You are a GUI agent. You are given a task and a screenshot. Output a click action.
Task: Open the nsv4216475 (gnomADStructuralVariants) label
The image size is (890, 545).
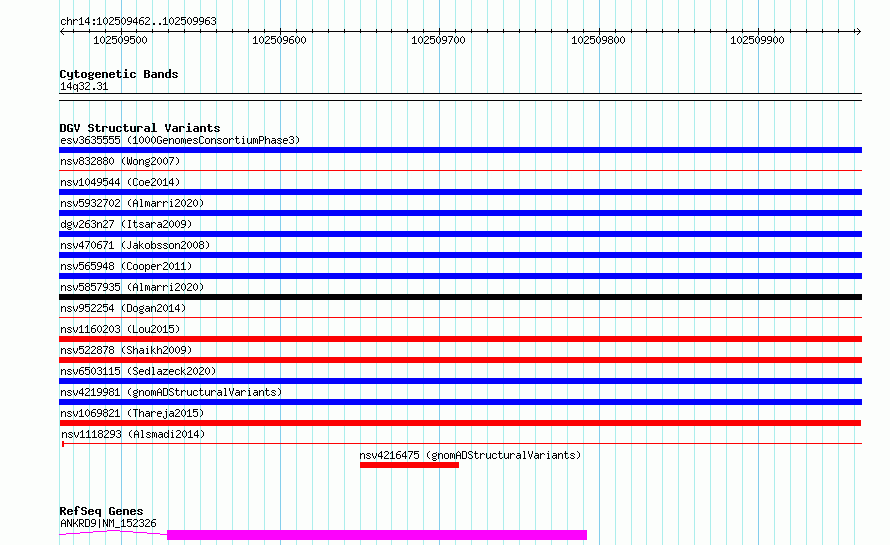tap(470, 455)
